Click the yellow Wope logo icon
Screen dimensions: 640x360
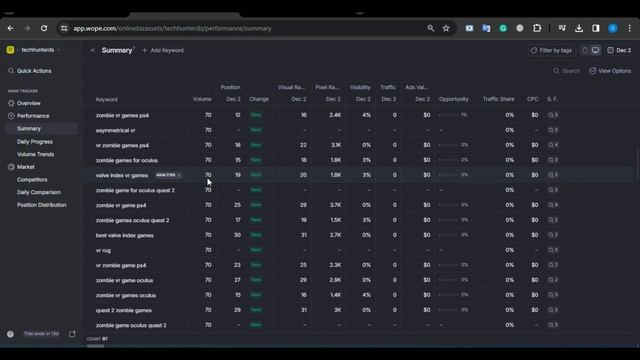[x=10, y=50]
